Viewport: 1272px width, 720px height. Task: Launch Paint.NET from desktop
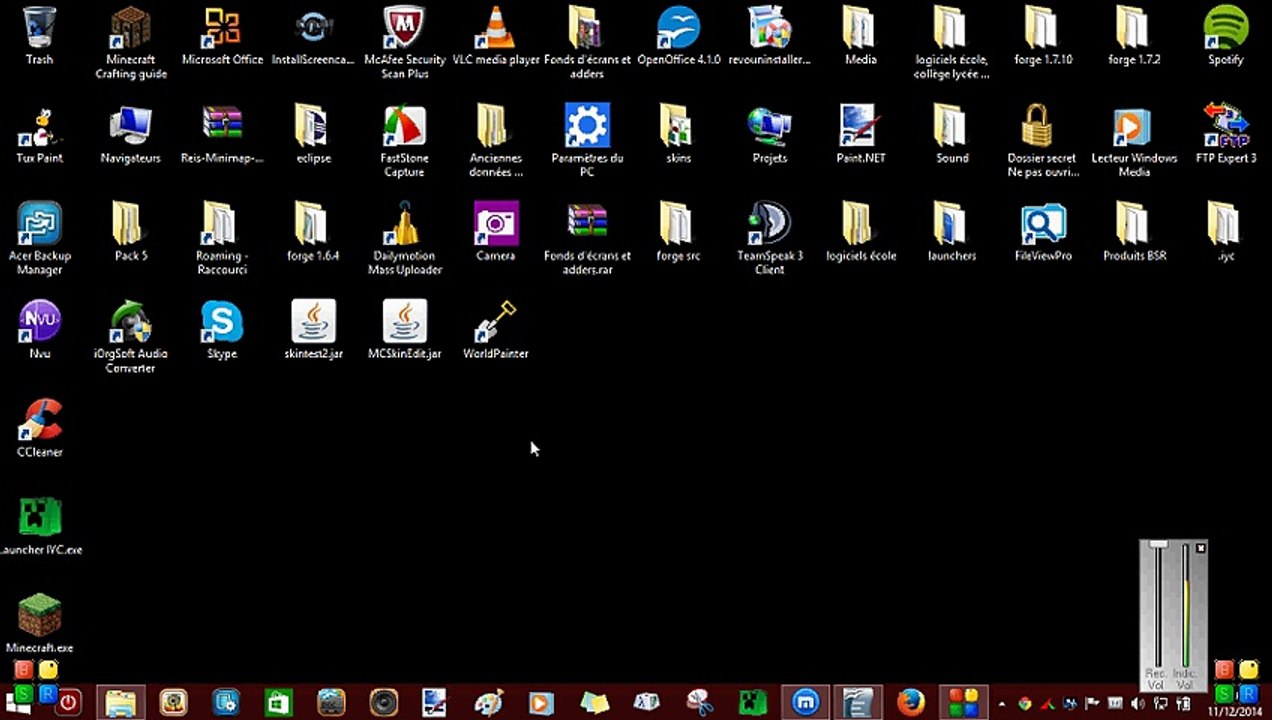click(861, 135)
